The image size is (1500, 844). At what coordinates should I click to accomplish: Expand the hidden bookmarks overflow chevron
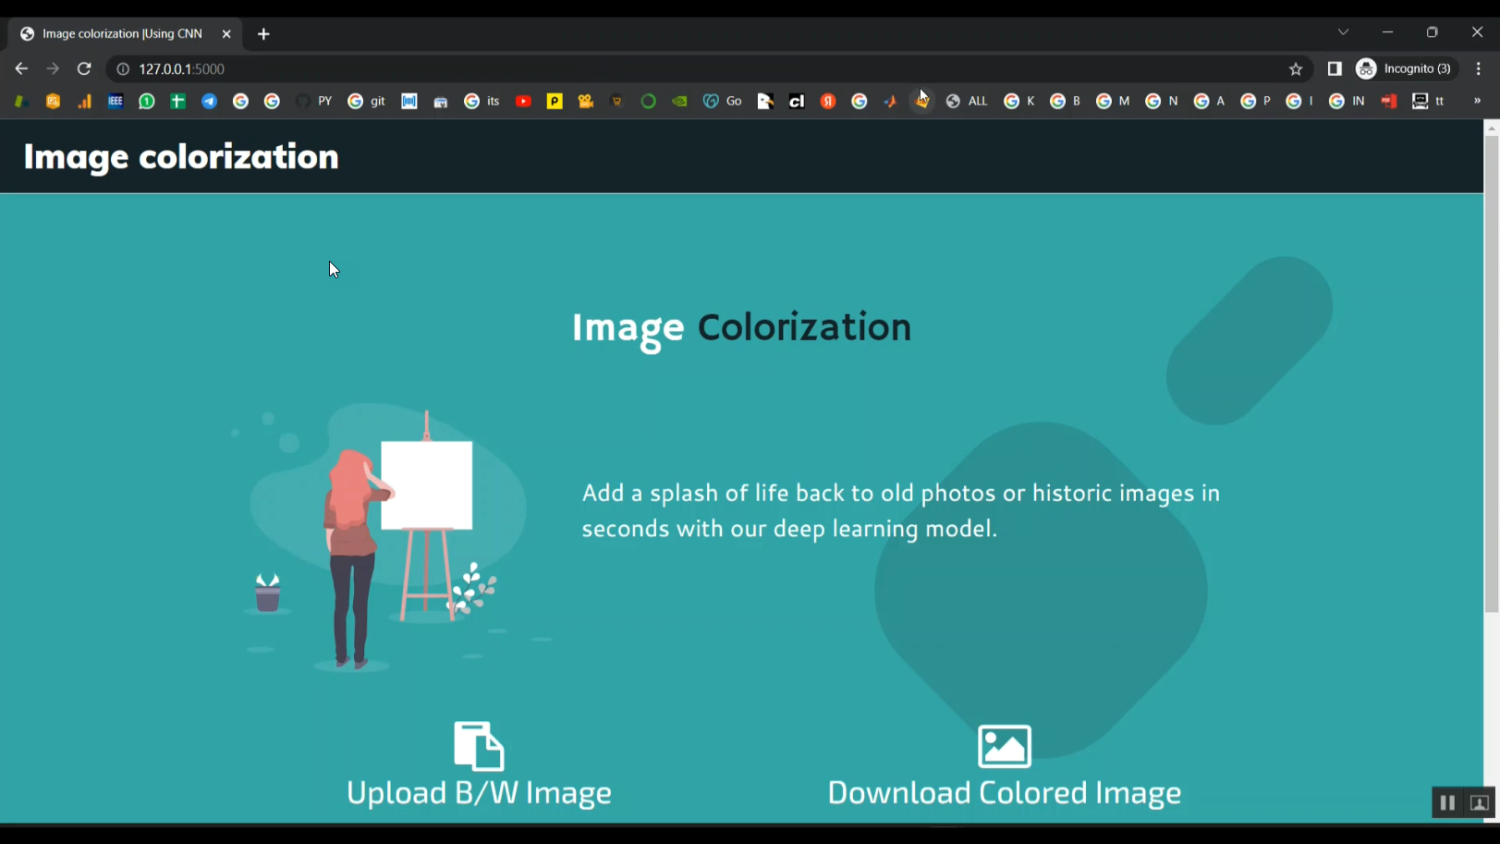tap(1477, 101)
